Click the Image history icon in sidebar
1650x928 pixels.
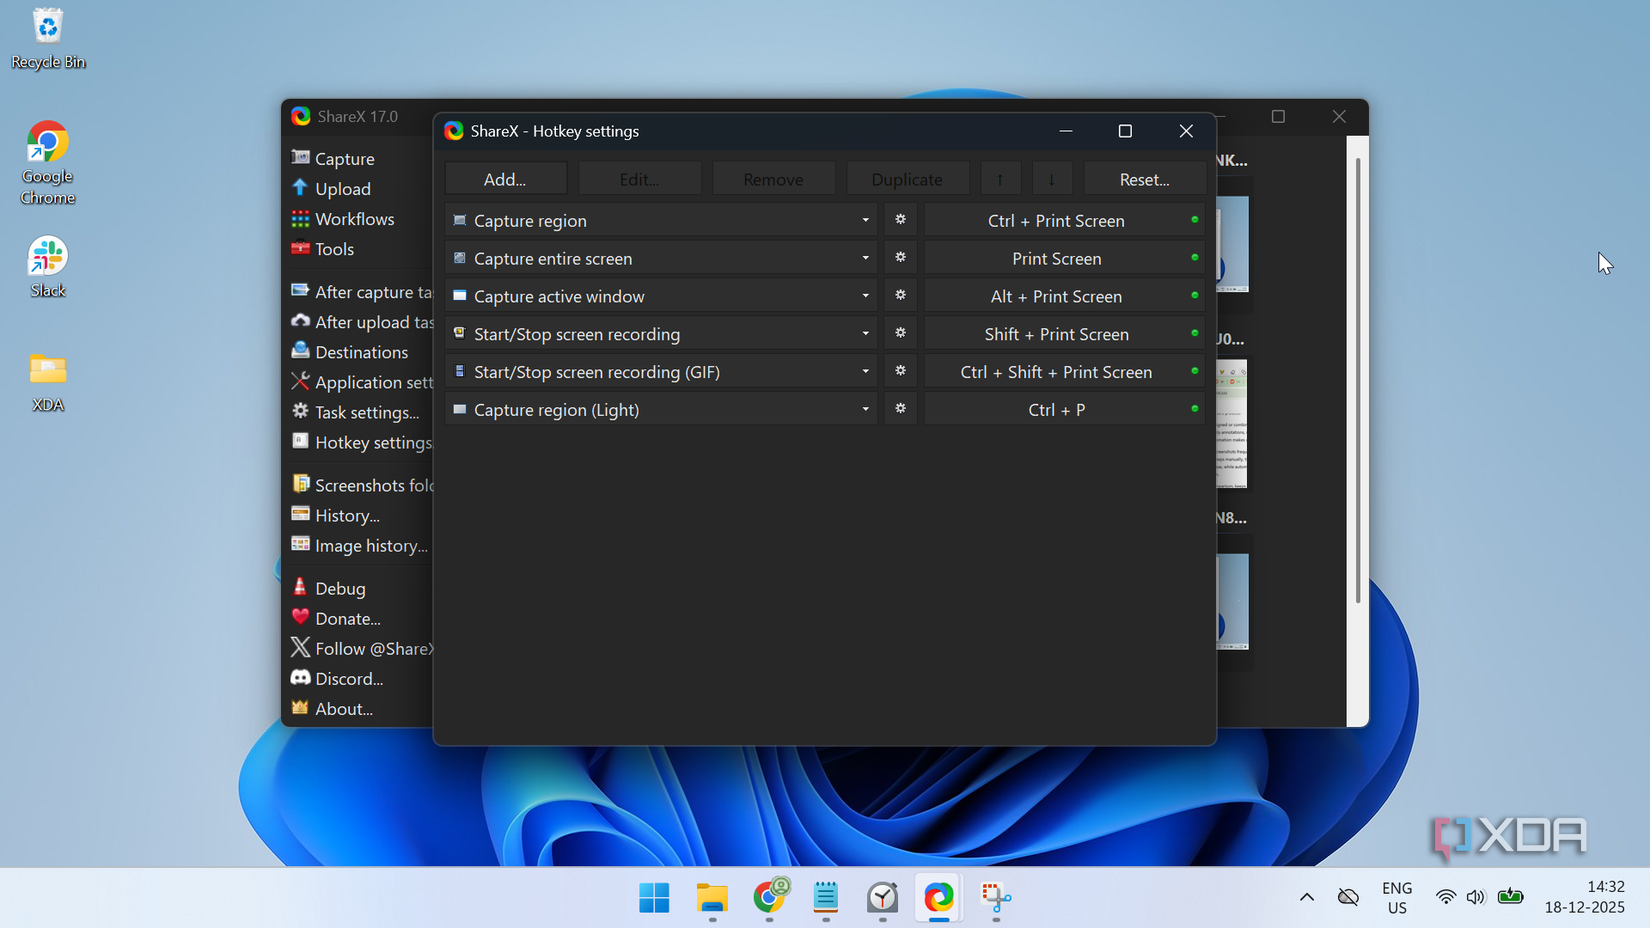click(300, 544)
